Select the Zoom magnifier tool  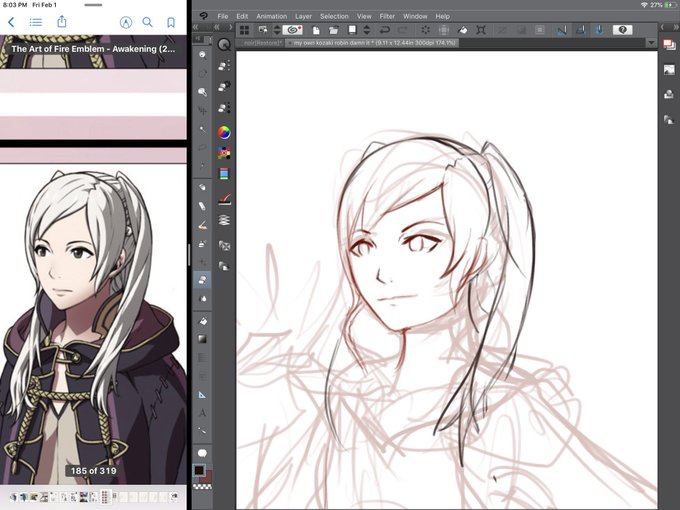202,55
